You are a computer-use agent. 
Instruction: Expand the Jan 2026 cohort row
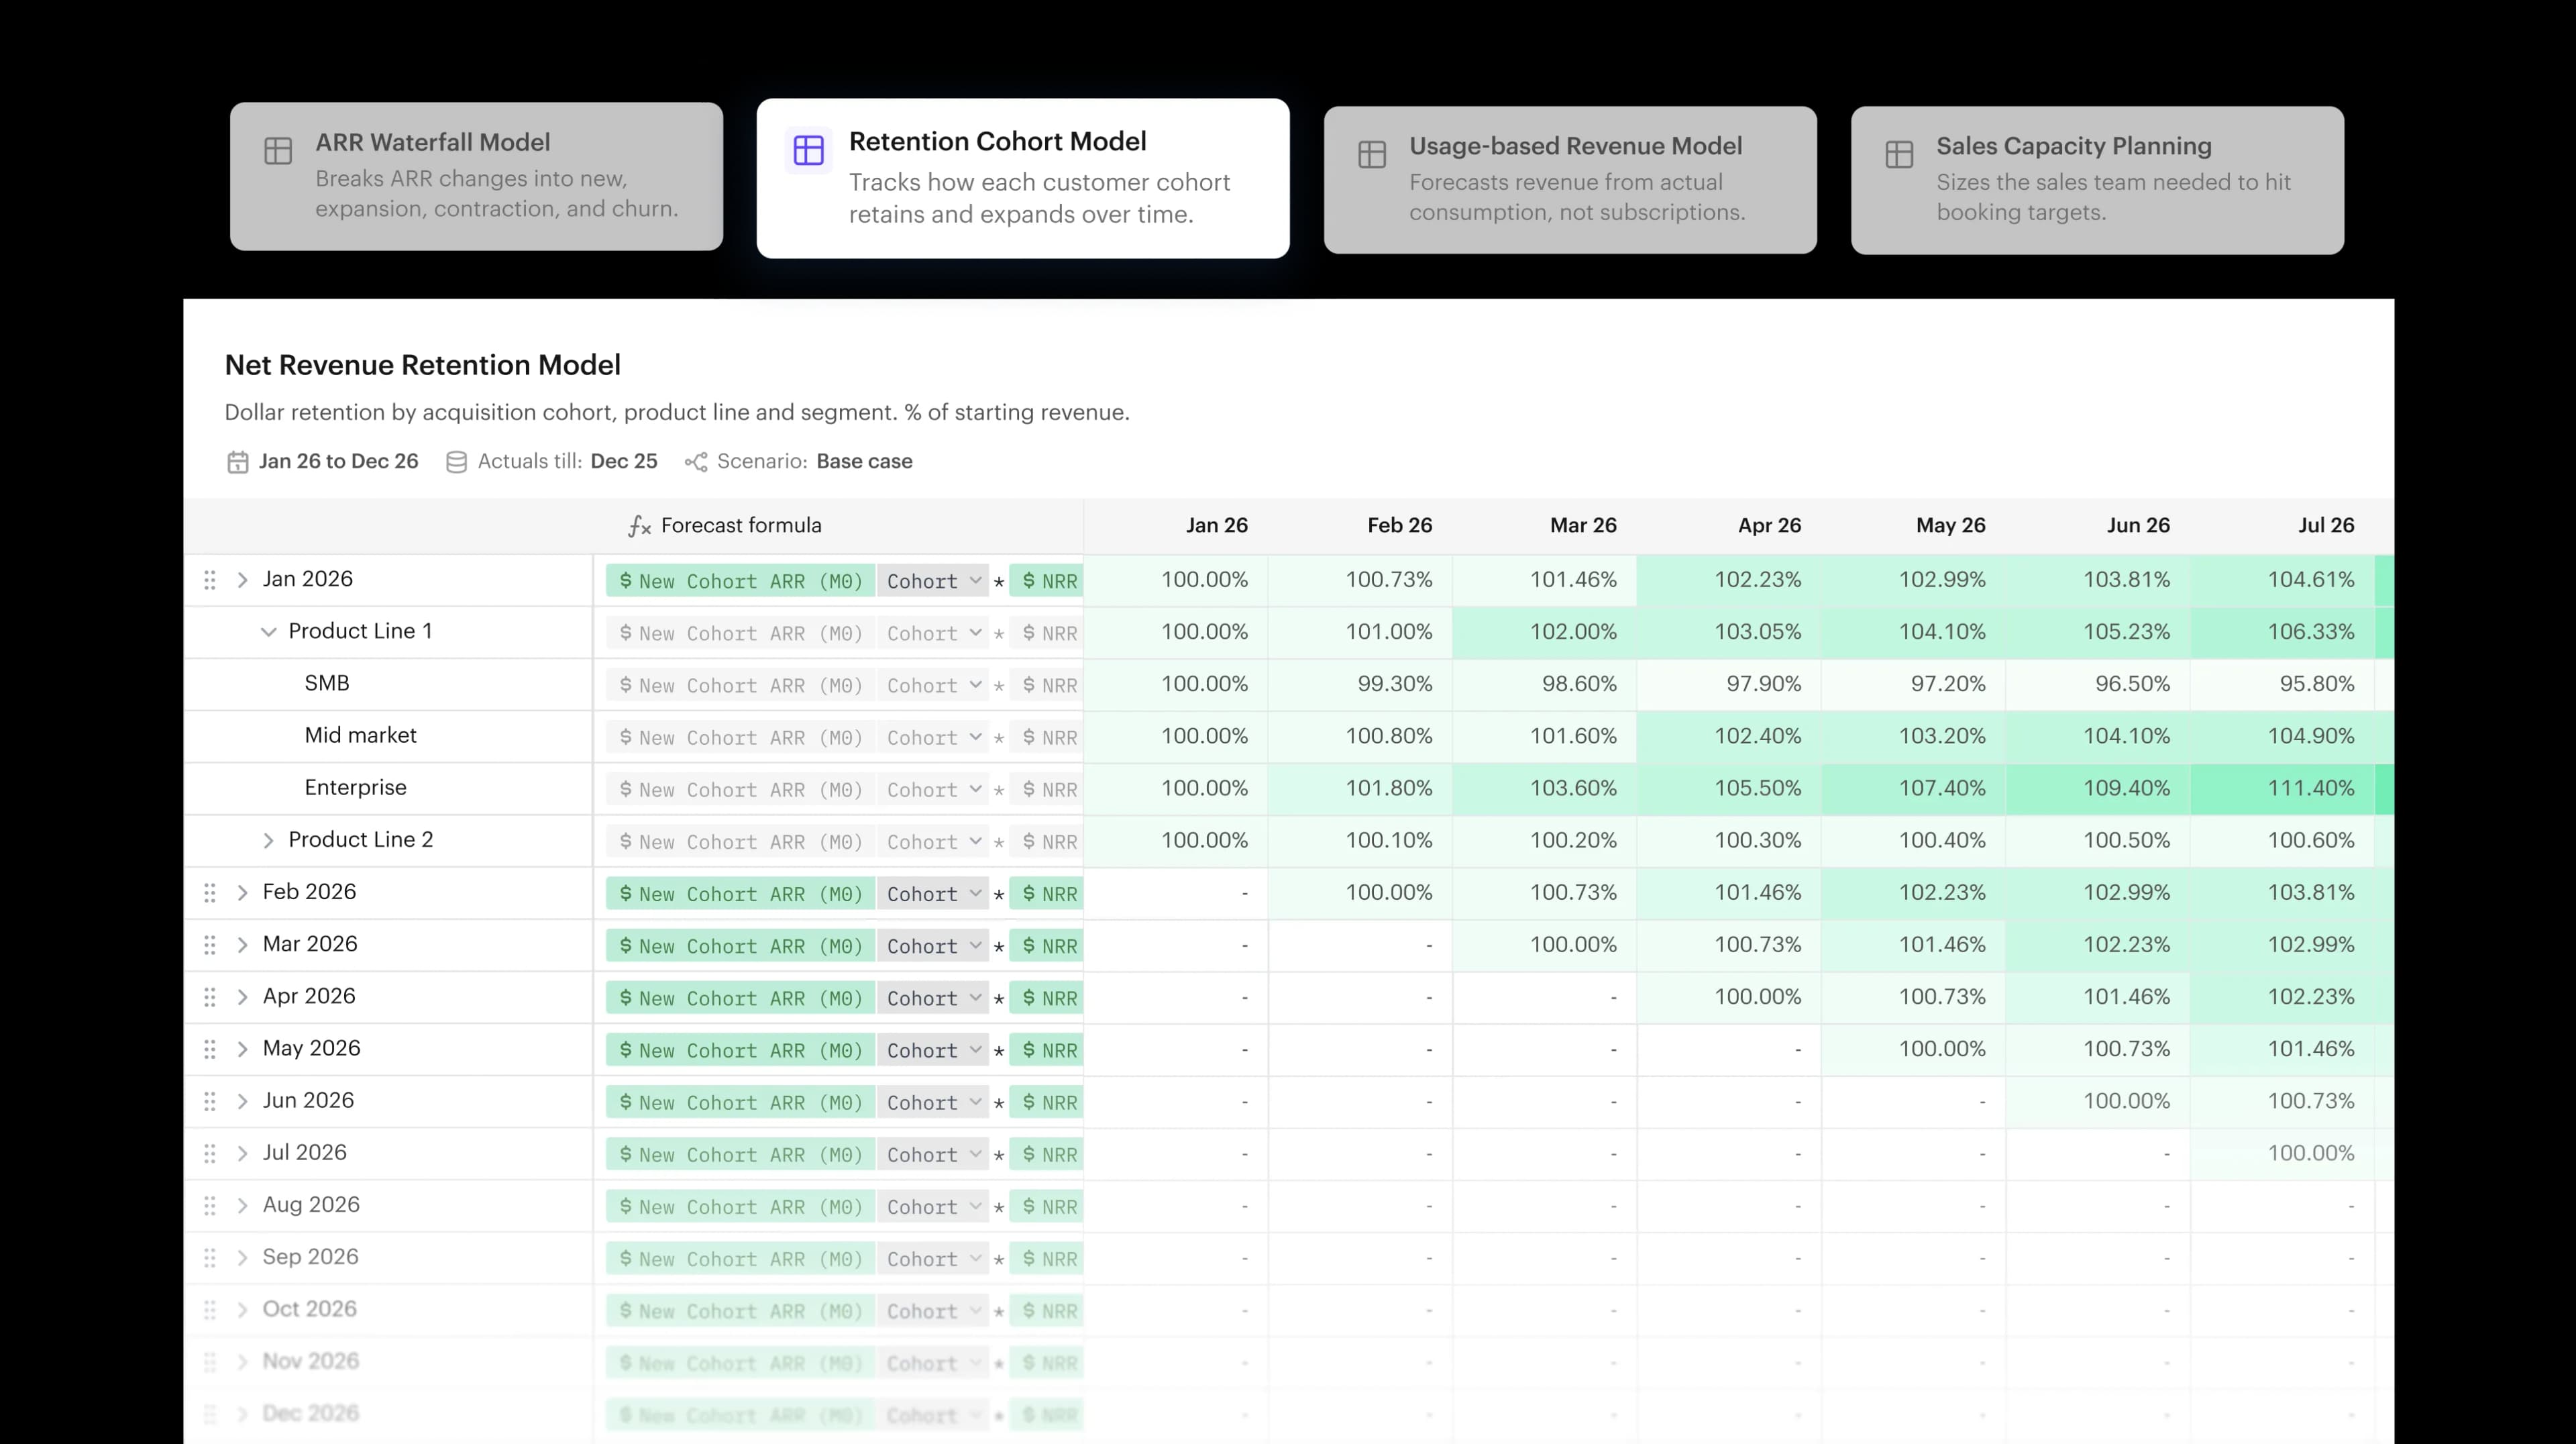tap(242, 580)
